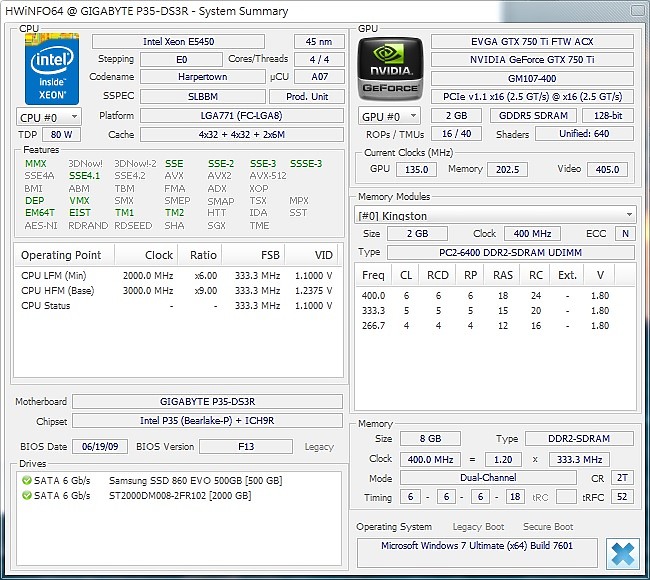The image size is (650, 580).
Task: Click the Operating Point column header
Action: (x=64, y=255)
